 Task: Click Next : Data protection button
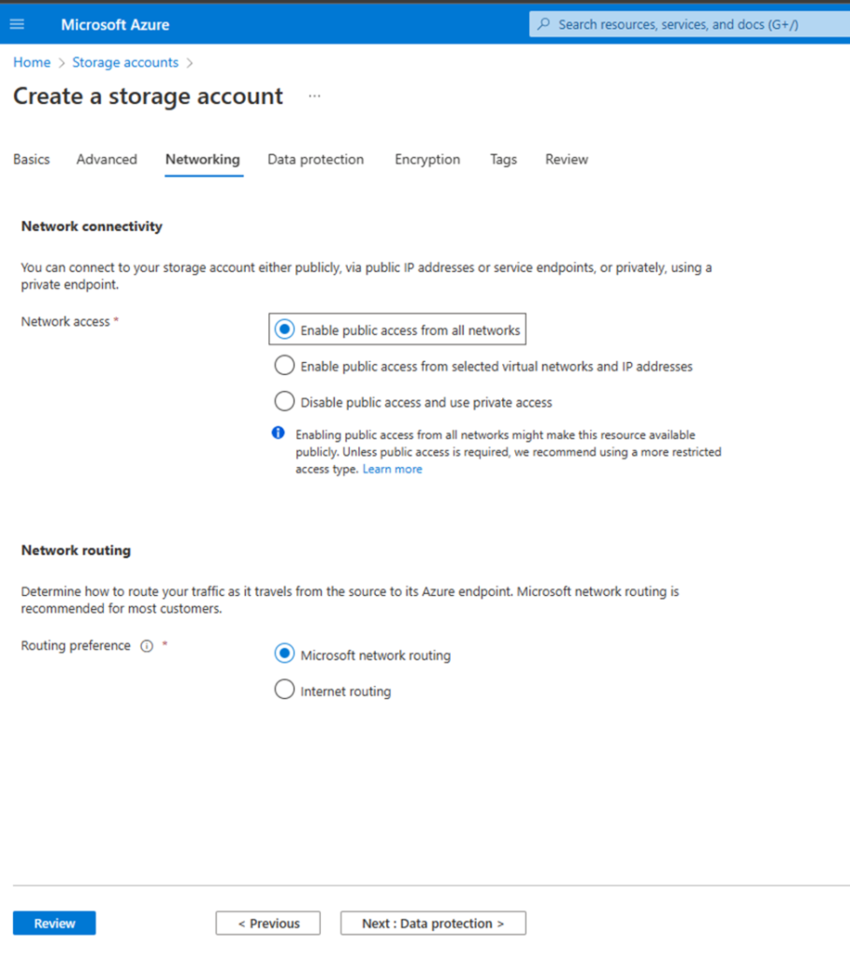tap(433, 923)
